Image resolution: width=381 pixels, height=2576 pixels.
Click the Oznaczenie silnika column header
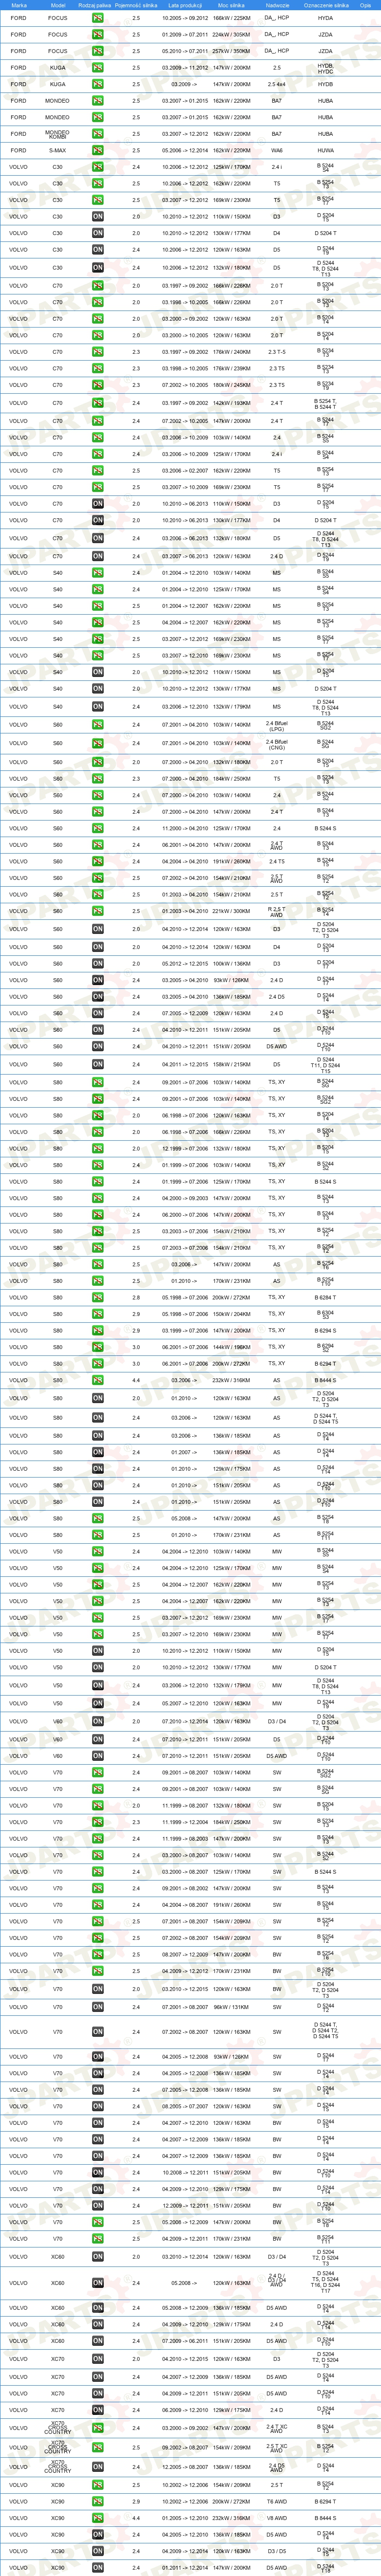[326, 5]
